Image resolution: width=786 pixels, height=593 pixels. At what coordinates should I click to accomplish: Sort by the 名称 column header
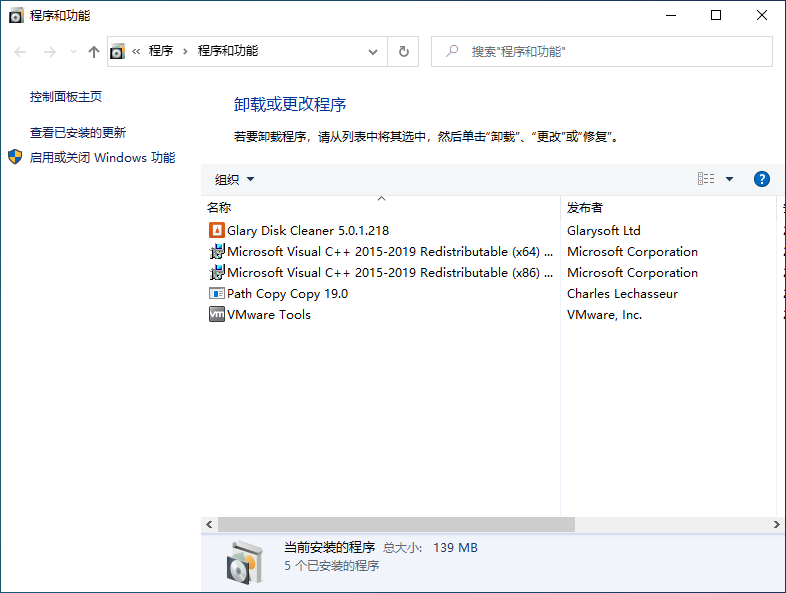pos(381,208)
